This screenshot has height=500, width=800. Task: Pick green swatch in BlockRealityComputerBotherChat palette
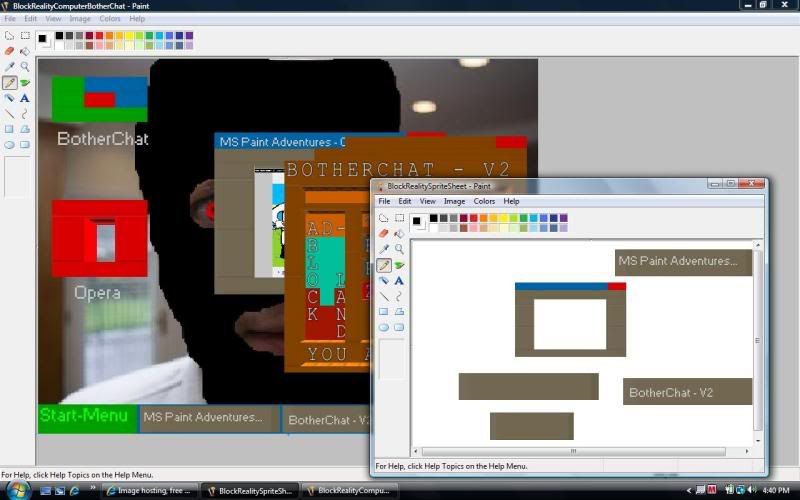(149, 36)
